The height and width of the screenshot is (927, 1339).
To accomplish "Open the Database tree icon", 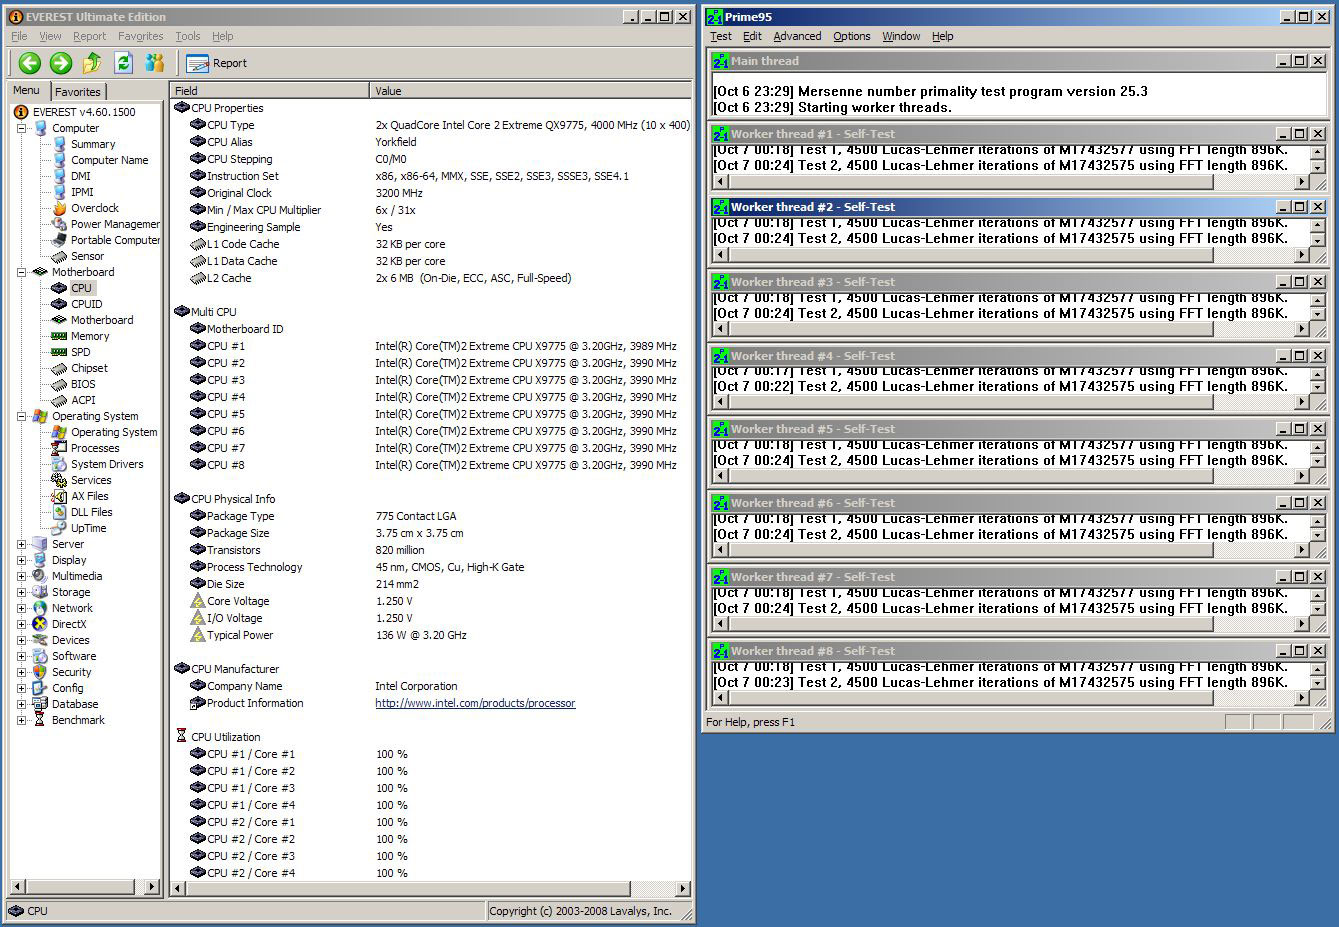I will [x=40, y=704].
